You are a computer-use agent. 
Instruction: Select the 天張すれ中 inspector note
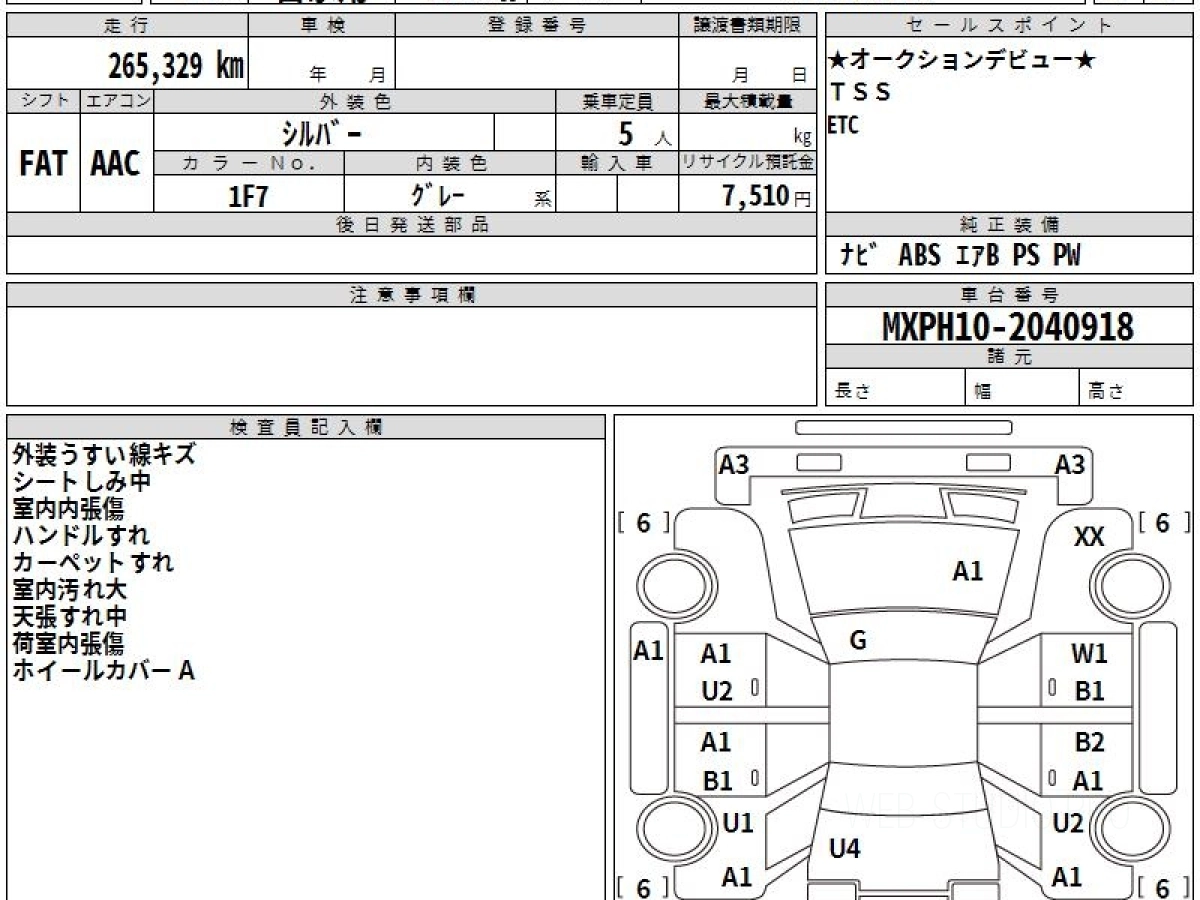click(69, 616)
